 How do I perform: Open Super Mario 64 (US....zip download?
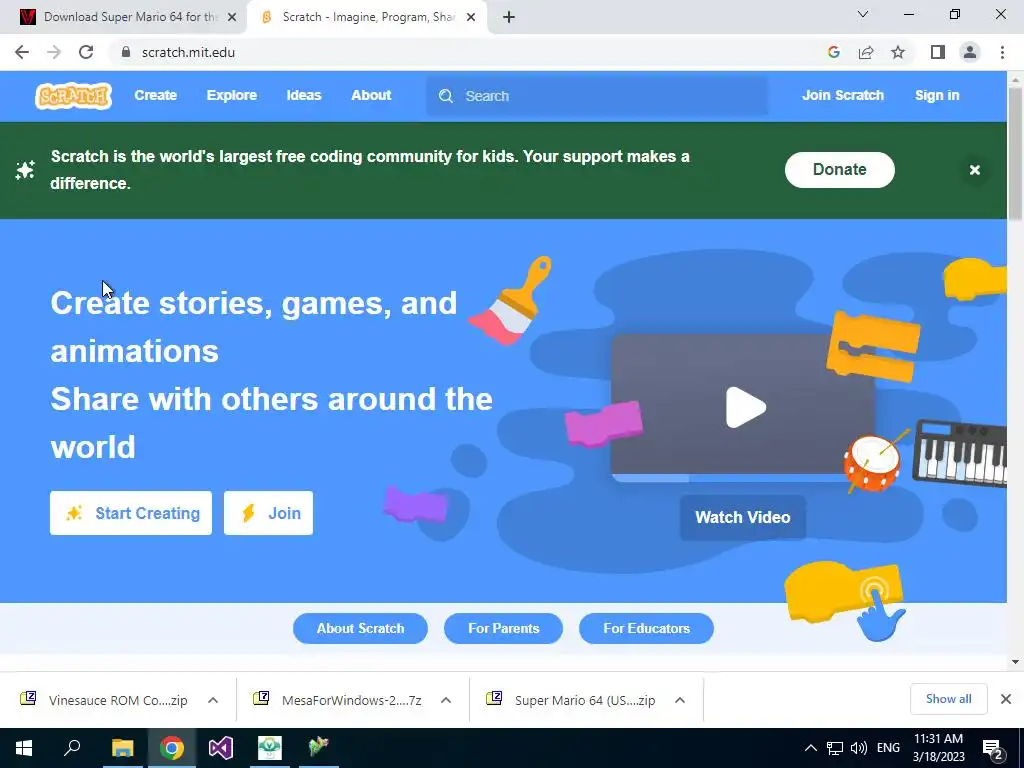point(572,700)
